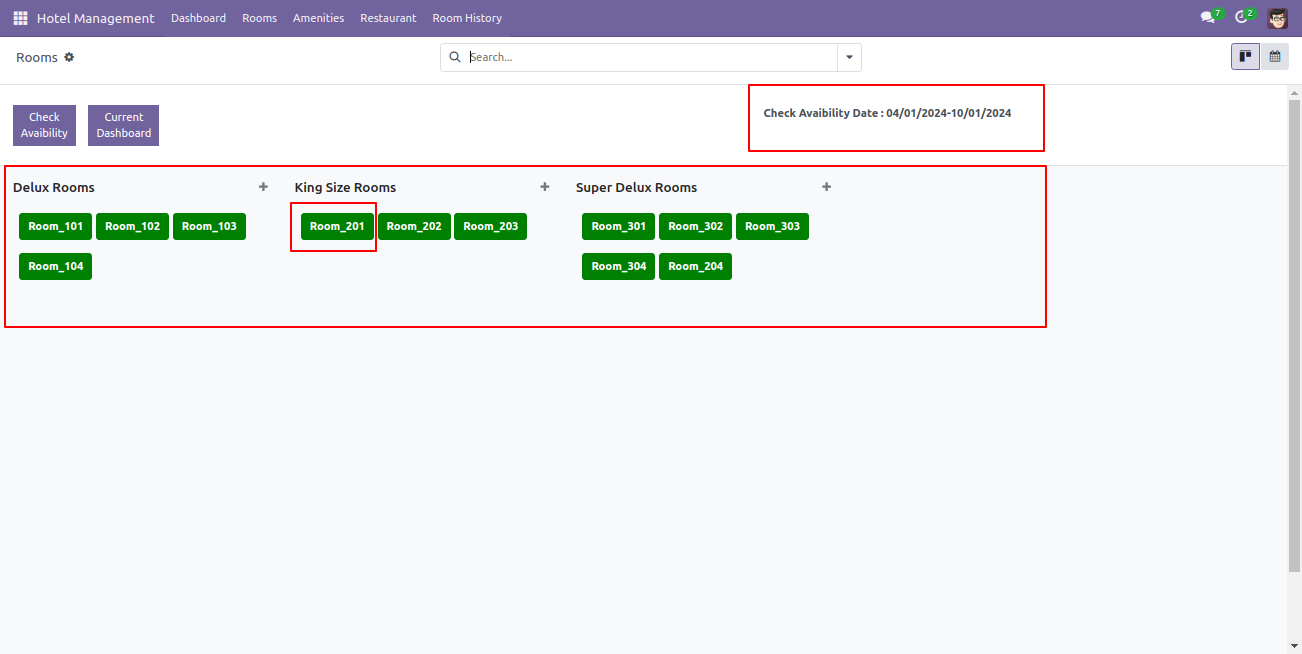The image size is (1302, 654).
Task: Select Room_102
Action: (133, 226)
